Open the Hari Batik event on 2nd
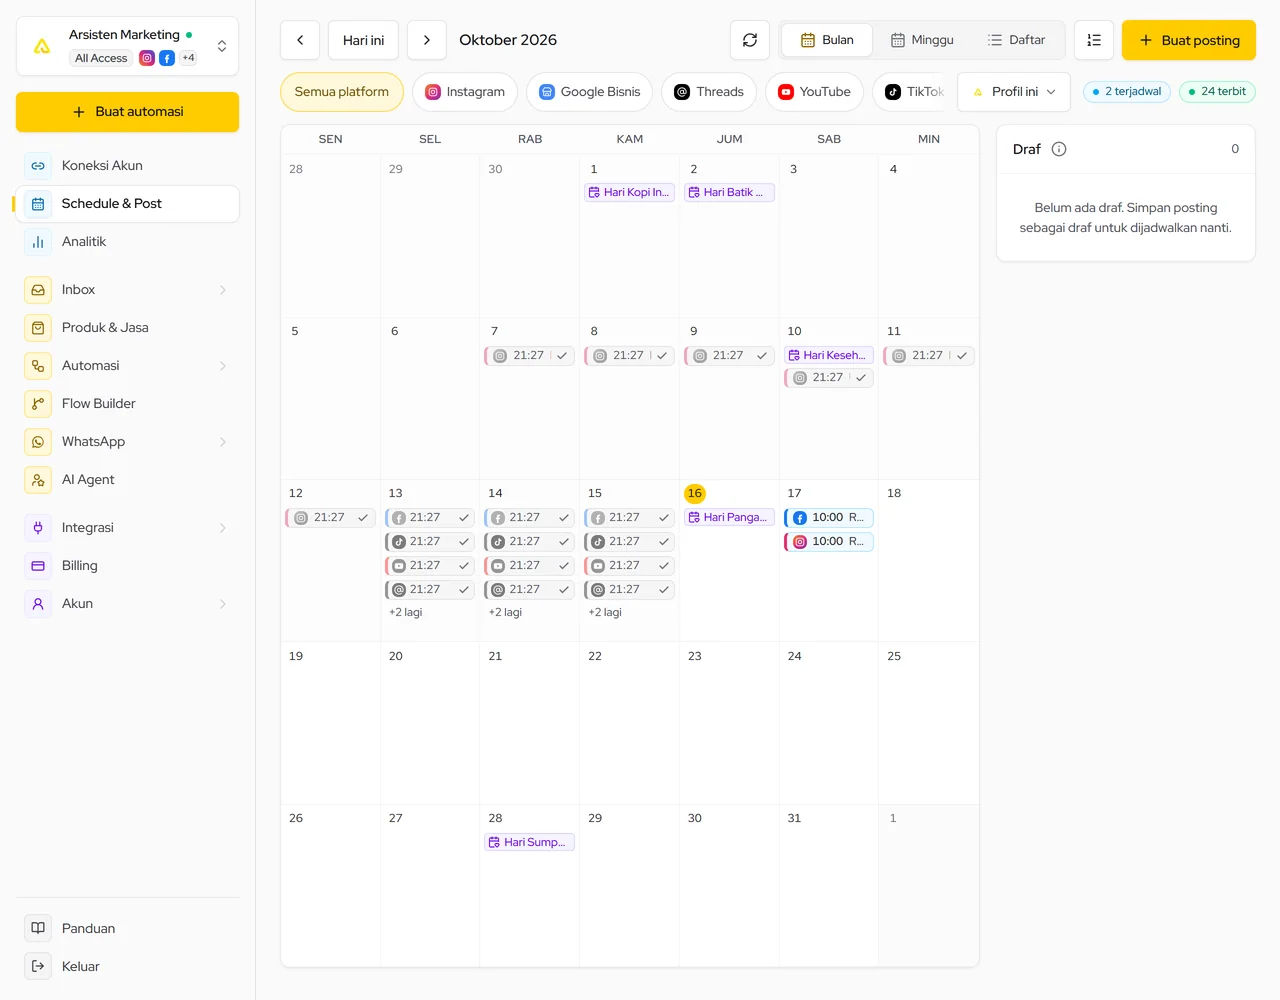This screenshot has height=1000, width=1280. coord(729,192)
